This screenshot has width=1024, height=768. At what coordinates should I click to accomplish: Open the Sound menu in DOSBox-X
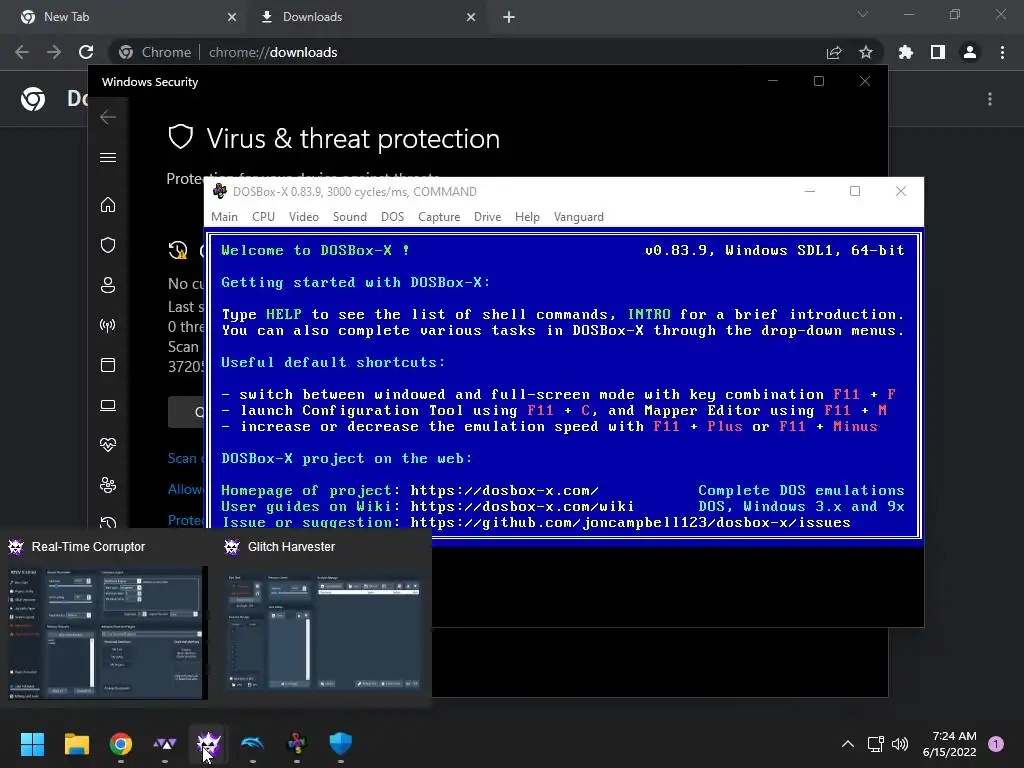pyautogui.click(x=349, y=217)
